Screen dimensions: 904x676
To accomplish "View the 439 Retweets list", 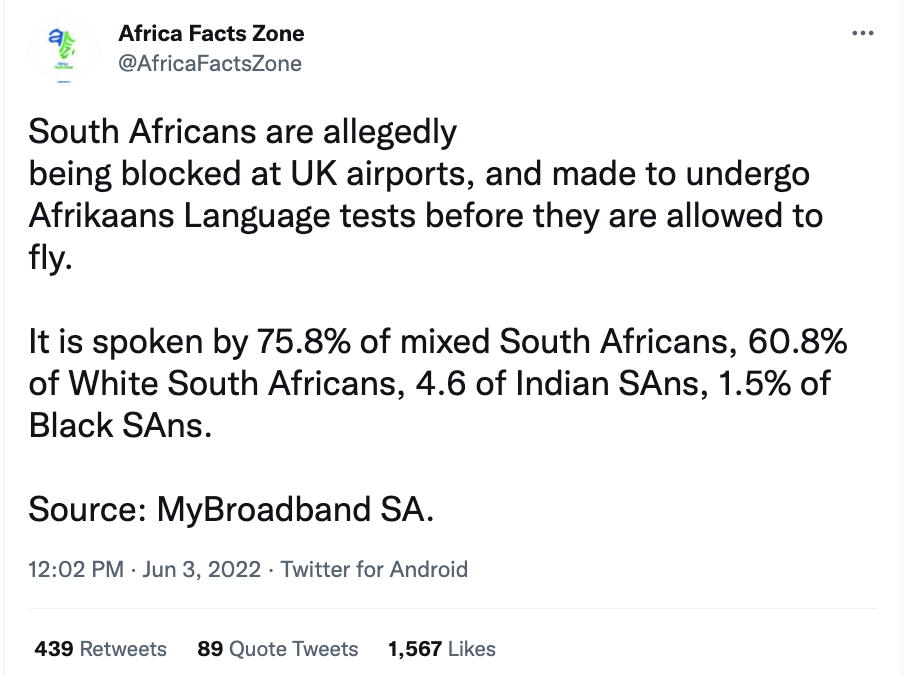I will pyautogui.click(x=100, y=649).
